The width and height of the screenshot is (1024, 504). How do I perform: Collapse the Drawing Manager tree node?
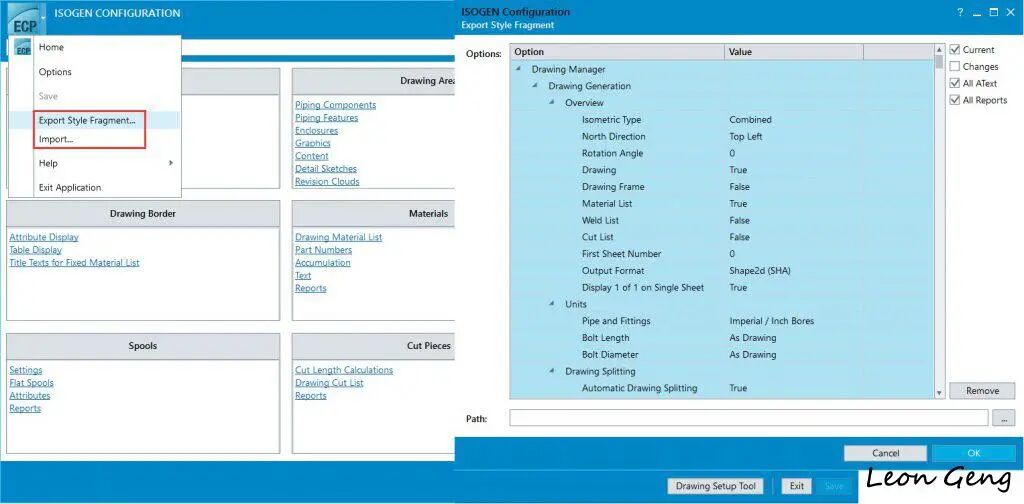pos(519,69)
